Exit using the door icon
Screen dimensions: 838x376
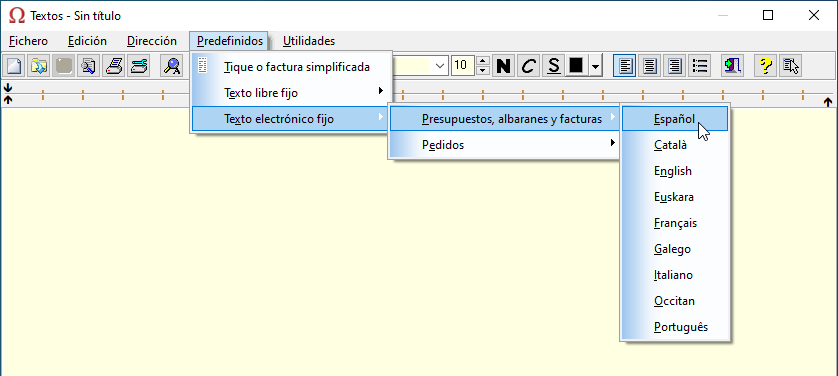tap(733, 66)
